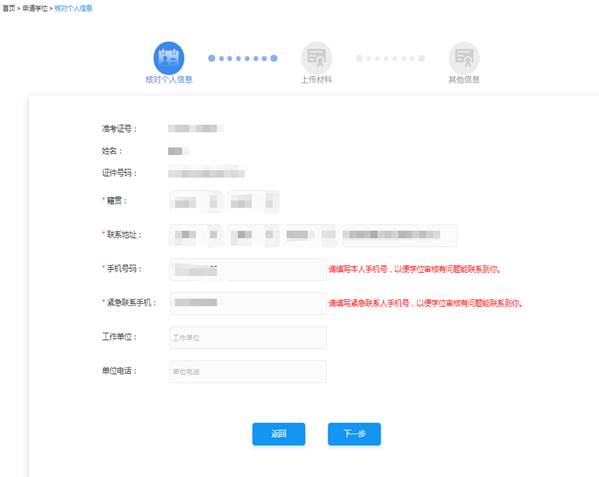This screenshot has height=477, width=599.
Task: Click the 上传材料 step icon
Action: pyautogui.click(x=316, y=58)
